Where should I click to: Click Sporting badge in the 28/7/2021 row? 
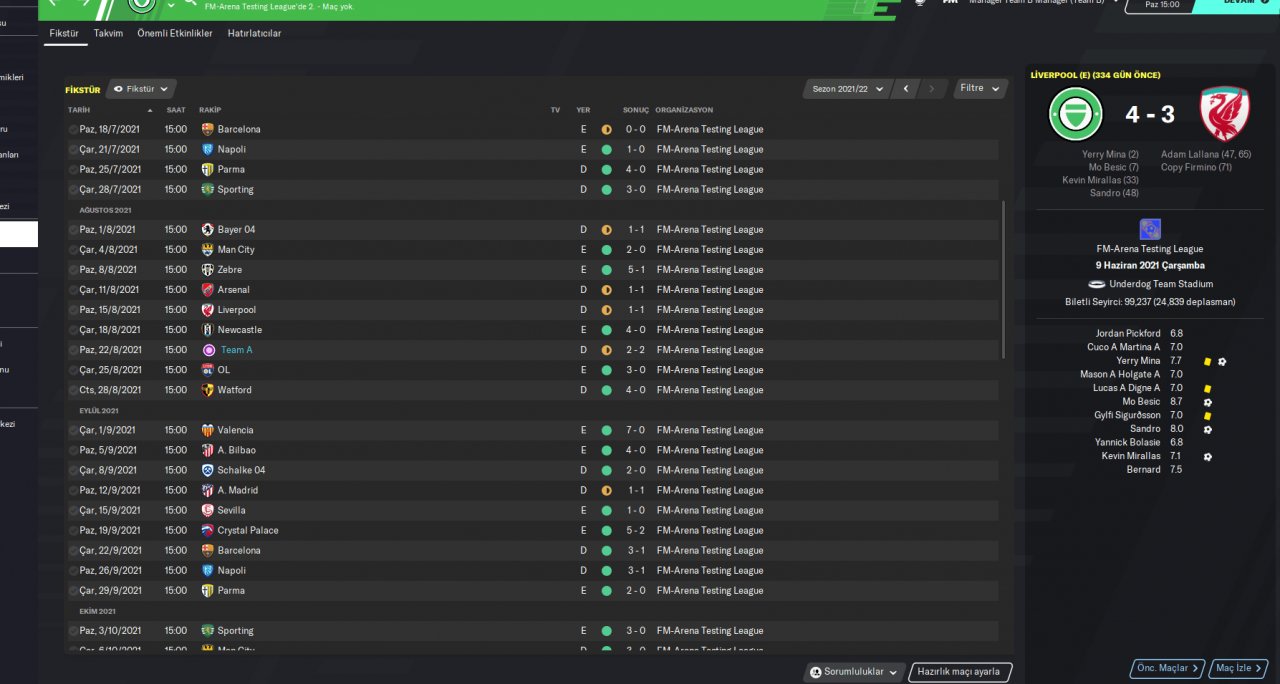click(208, 189)
